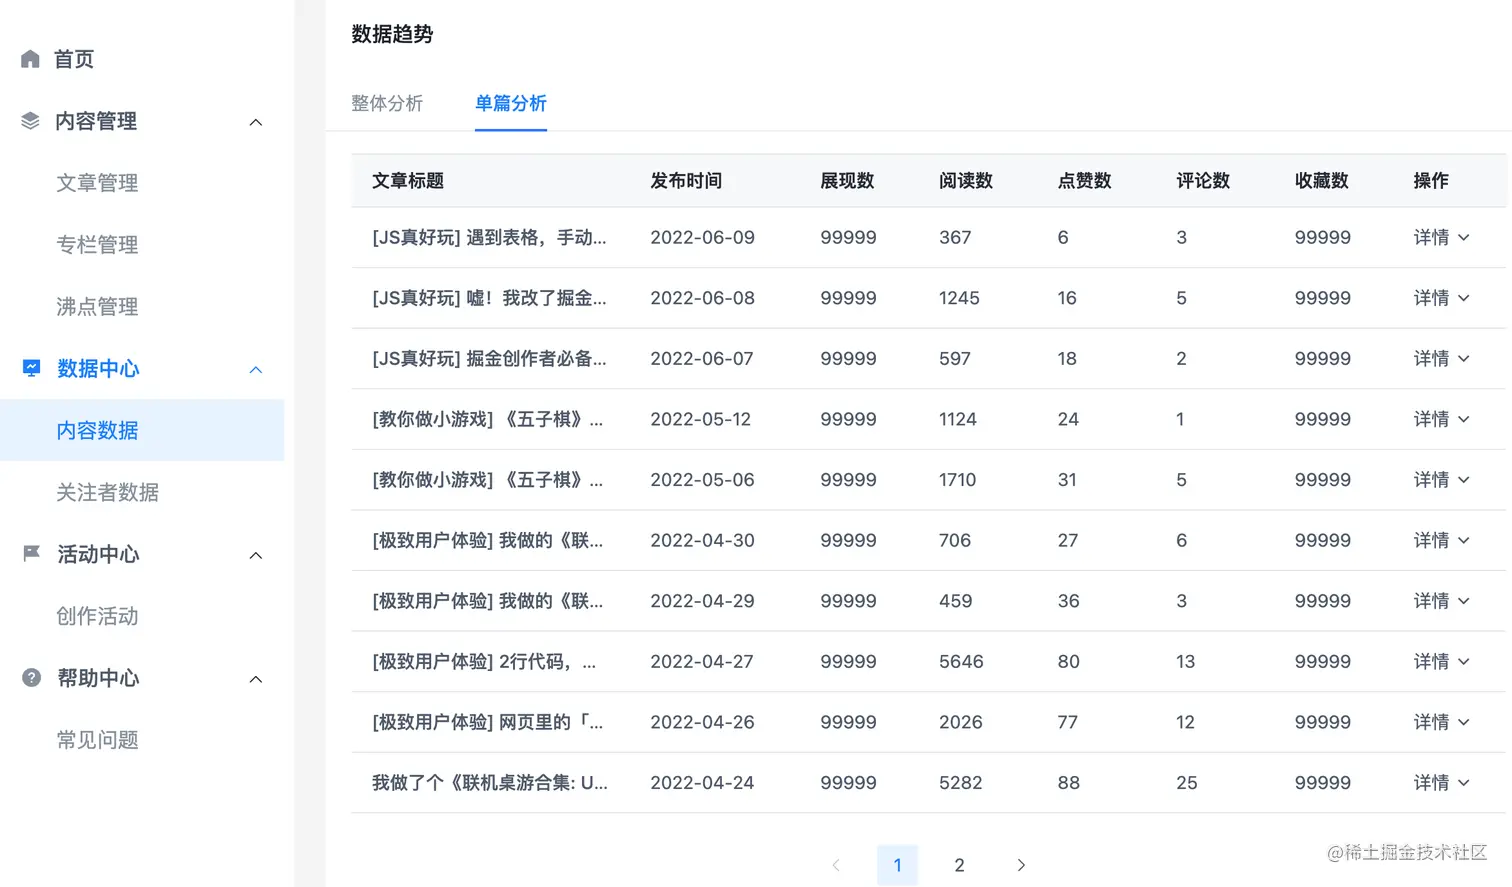Click article title [JS真好玩] 遇到表格，手动...
This screenshot has width=1512, height=887.
(489, 237)
